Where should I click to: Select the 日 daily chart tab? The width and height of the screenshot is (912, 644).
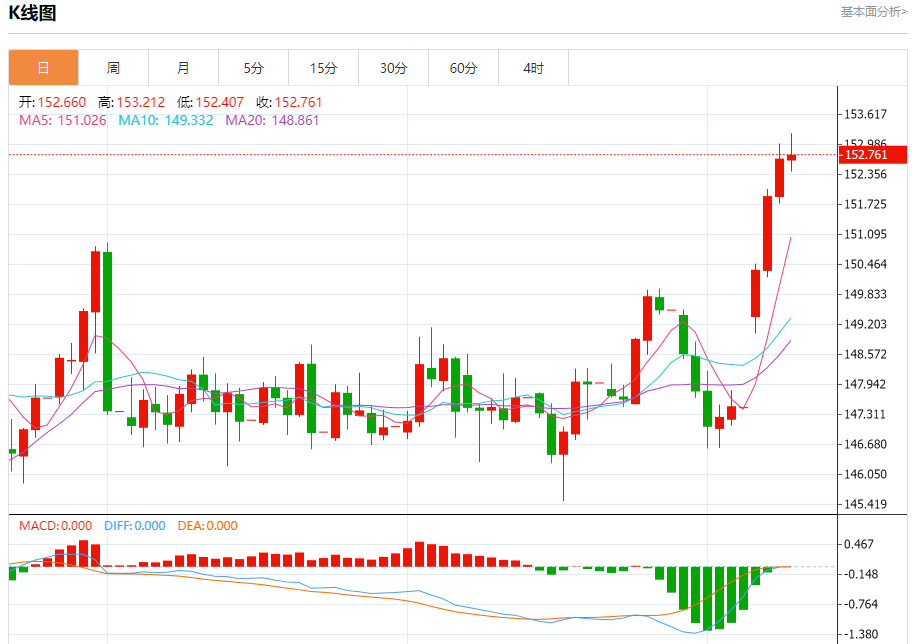(x=44, y=68)
